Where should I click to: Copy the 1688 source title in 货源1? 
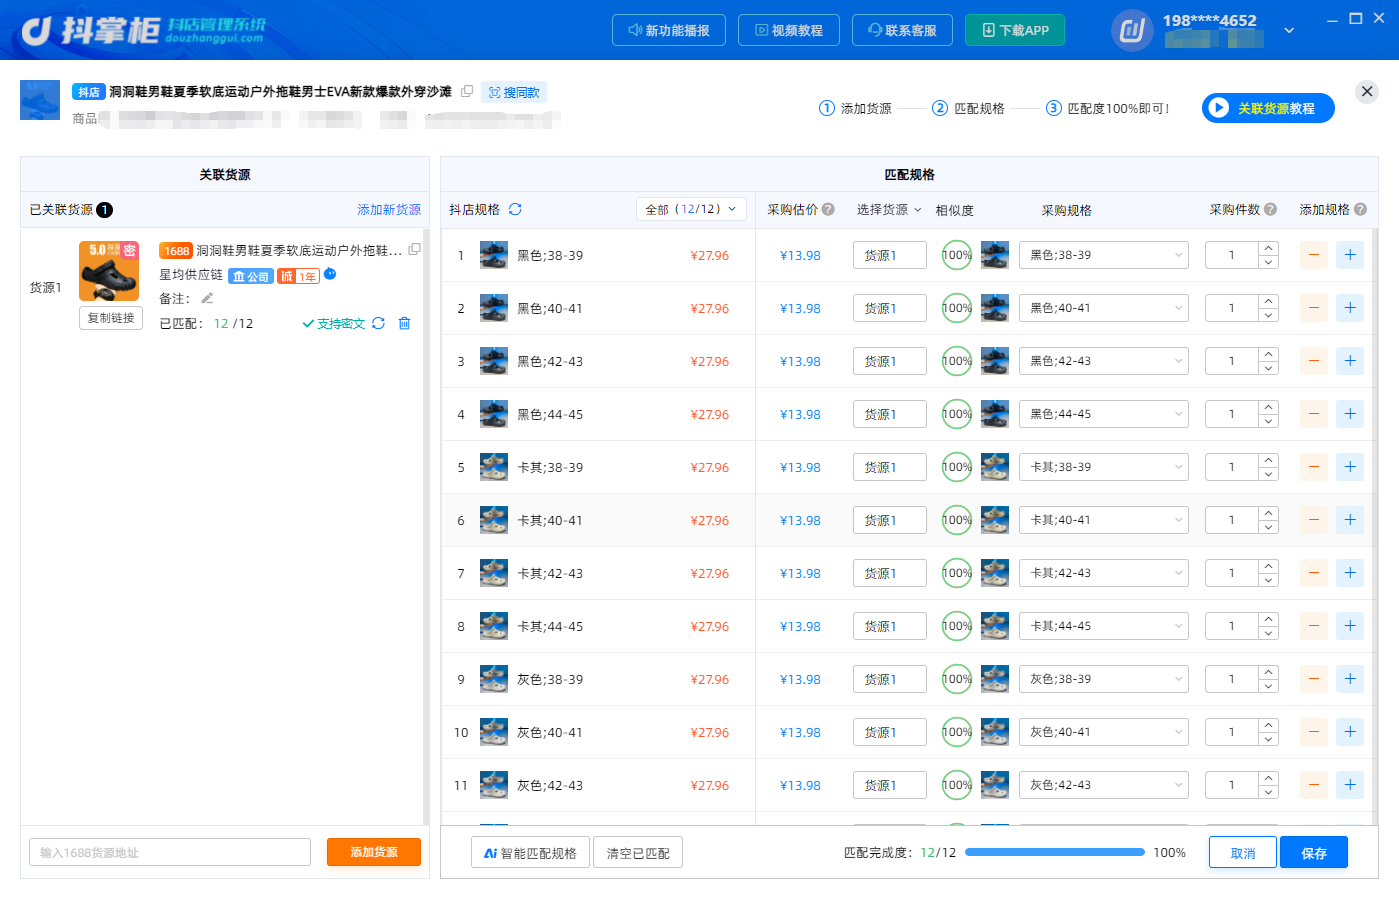(x=414, y=249)
